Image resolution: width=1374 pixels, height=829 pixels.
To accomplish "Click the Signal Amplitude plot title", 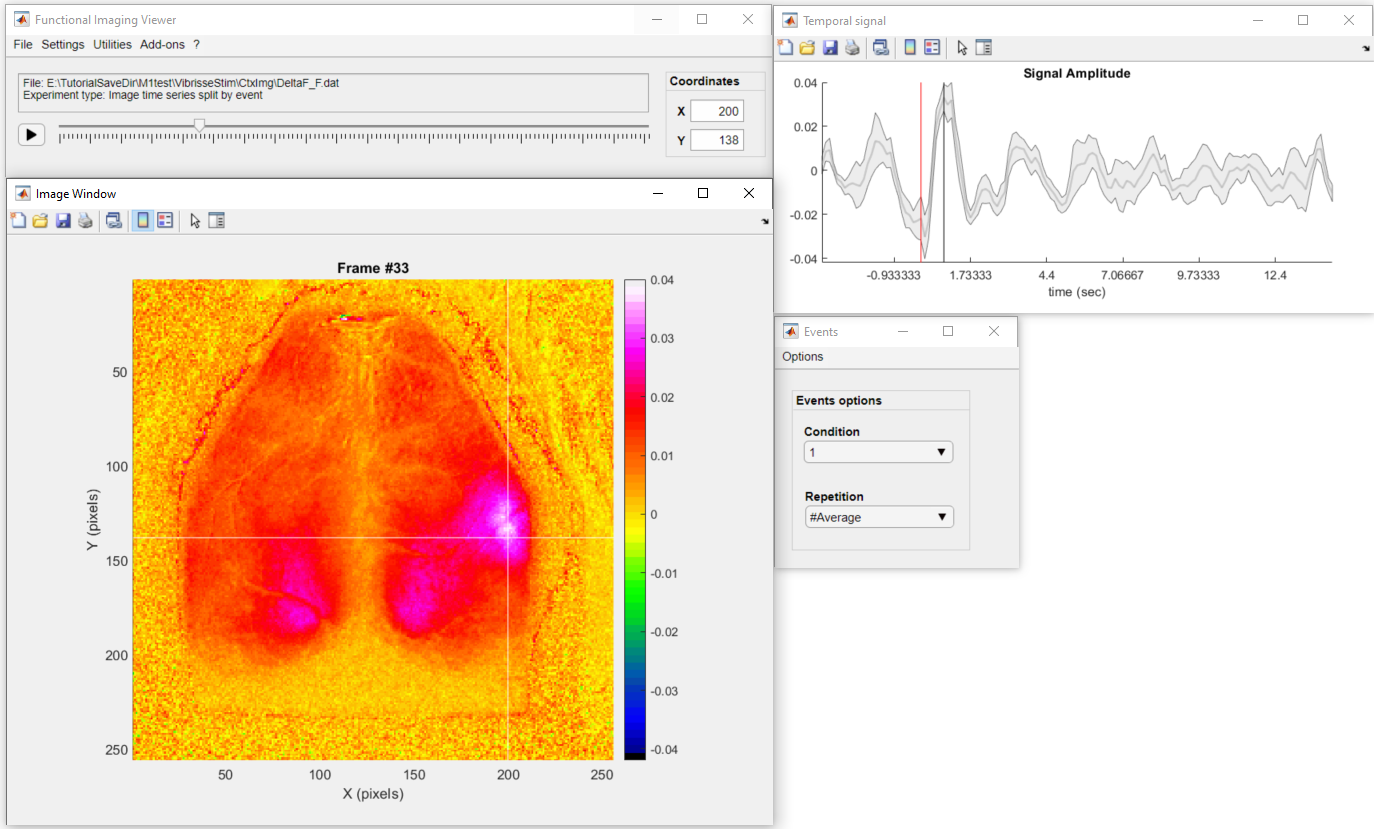I will (x=1077, y=73).
